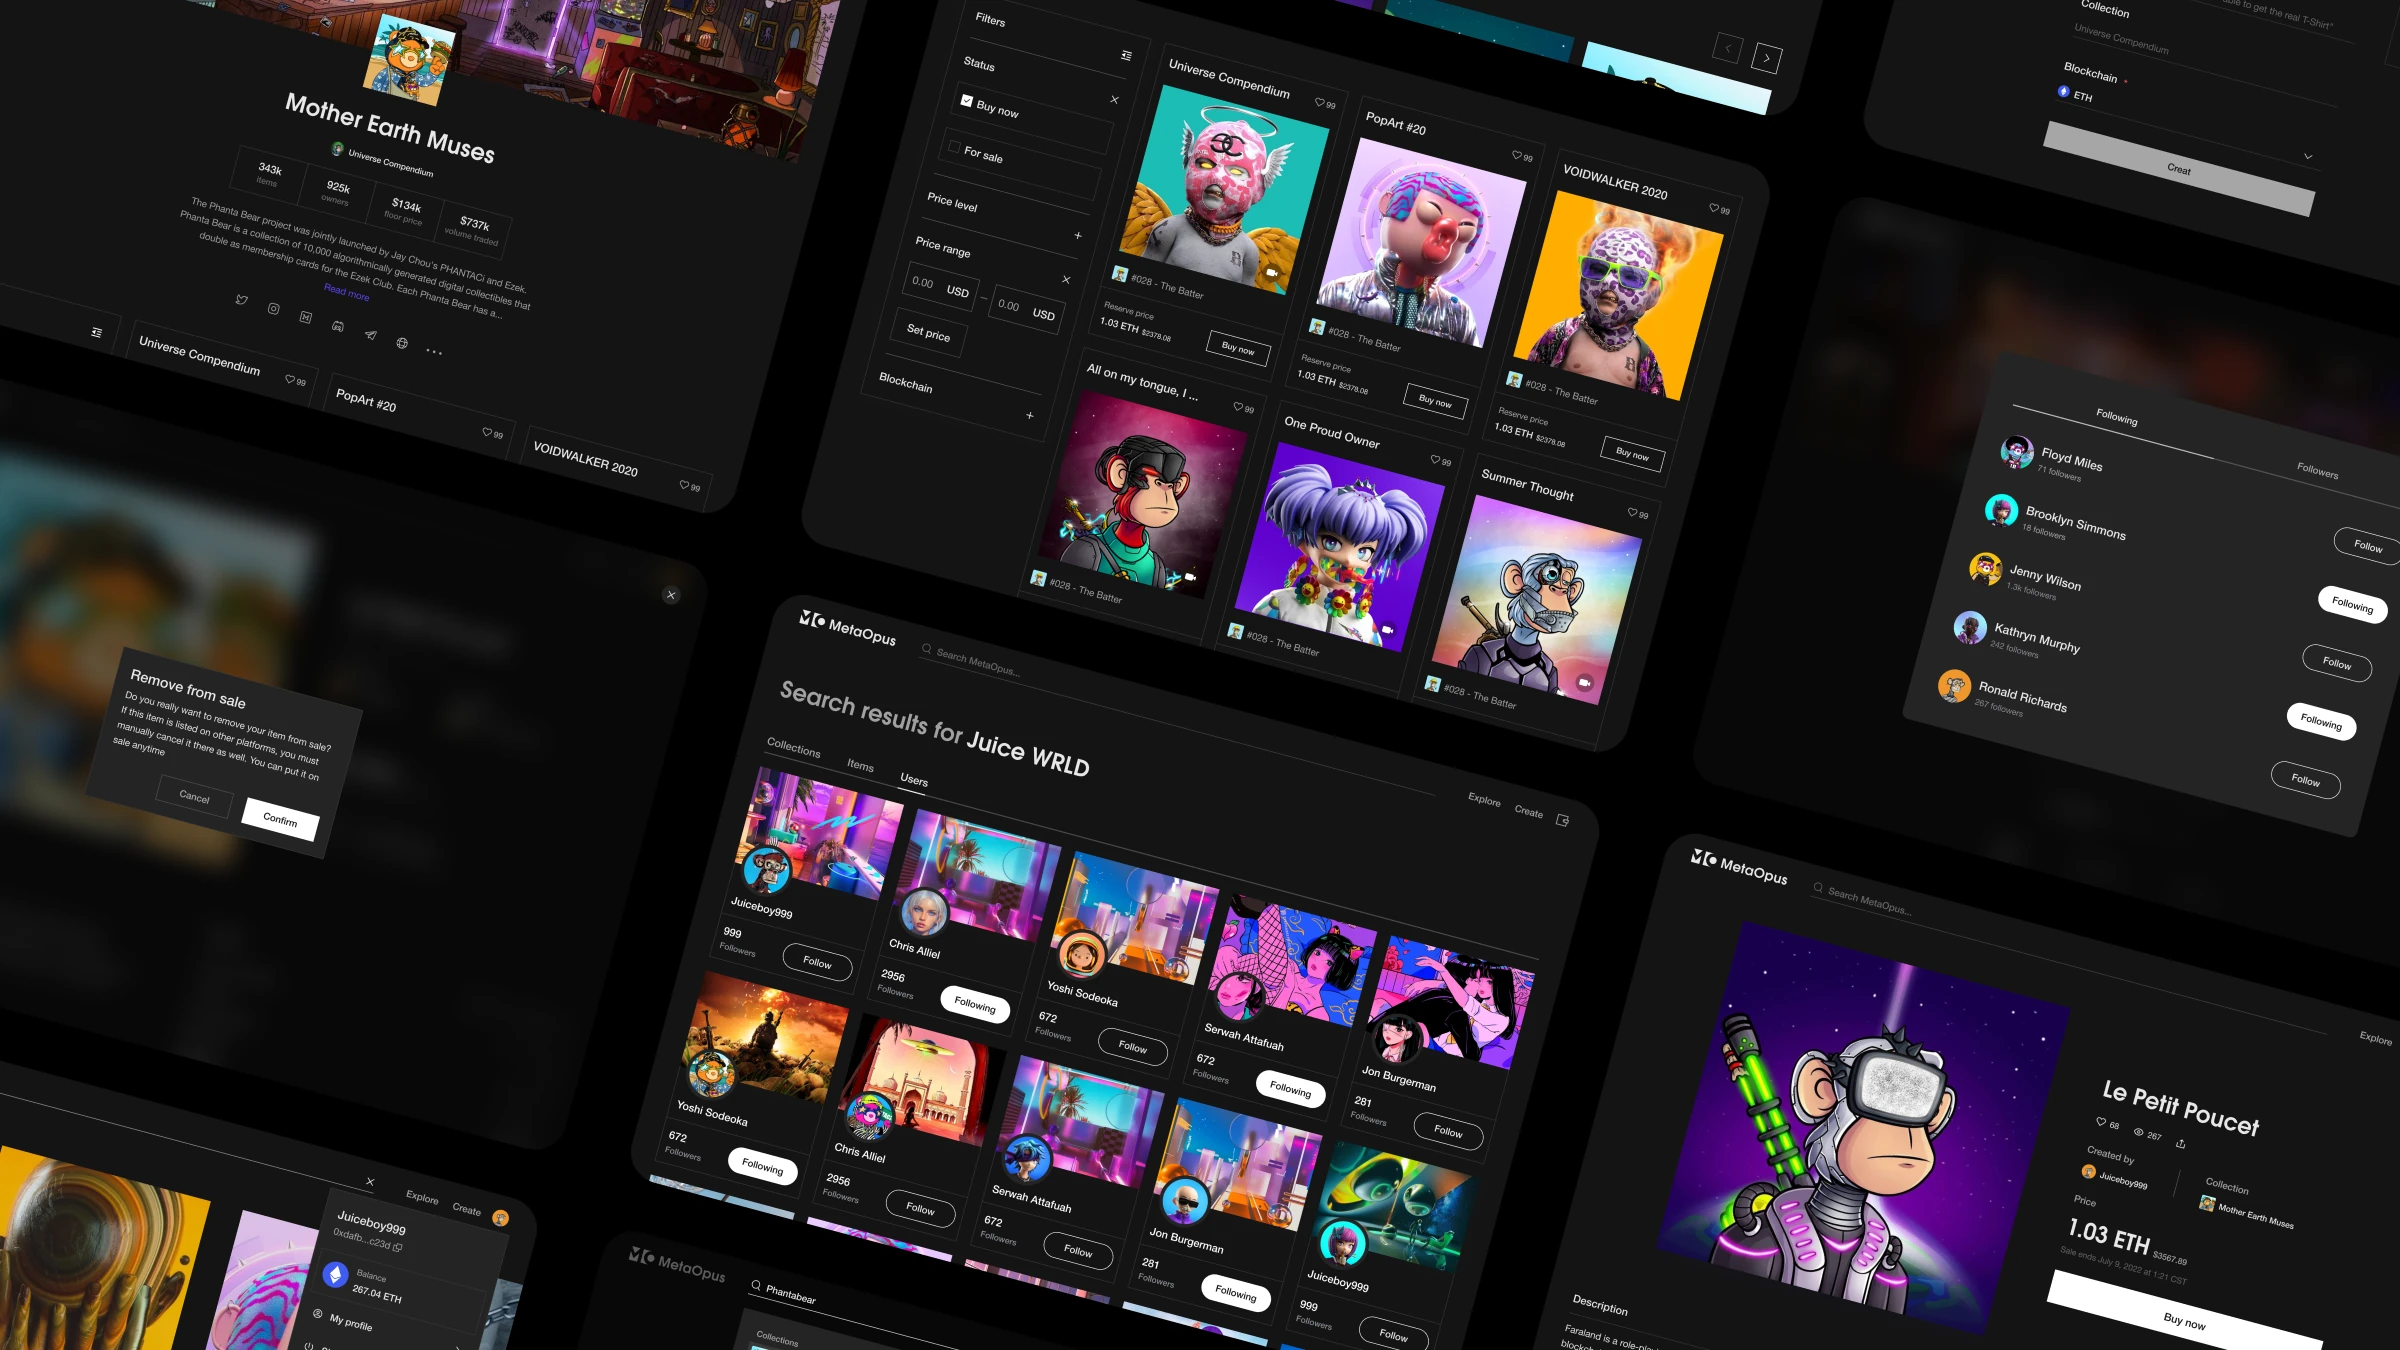Click the MetaOpus logo on the search results page
2400x1350 pixels.
tap(846, 627)
